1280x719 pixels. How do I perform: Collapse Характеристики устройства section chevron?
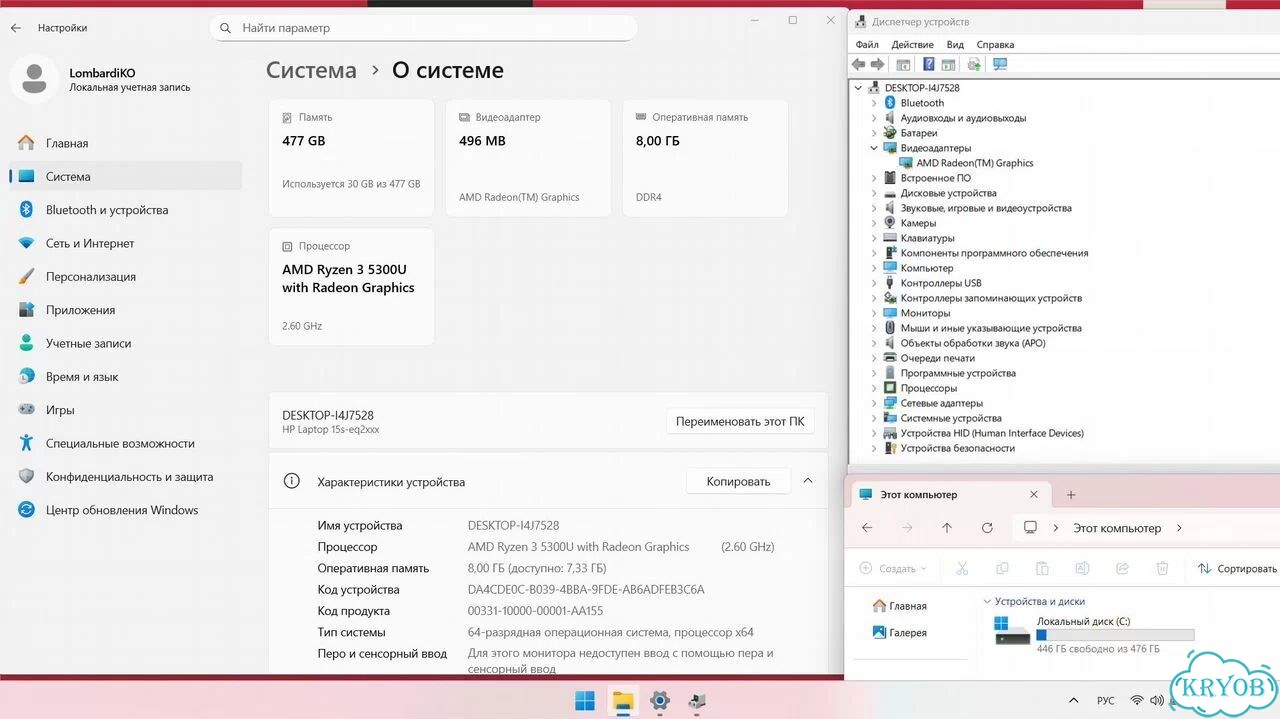coord(808,481)
